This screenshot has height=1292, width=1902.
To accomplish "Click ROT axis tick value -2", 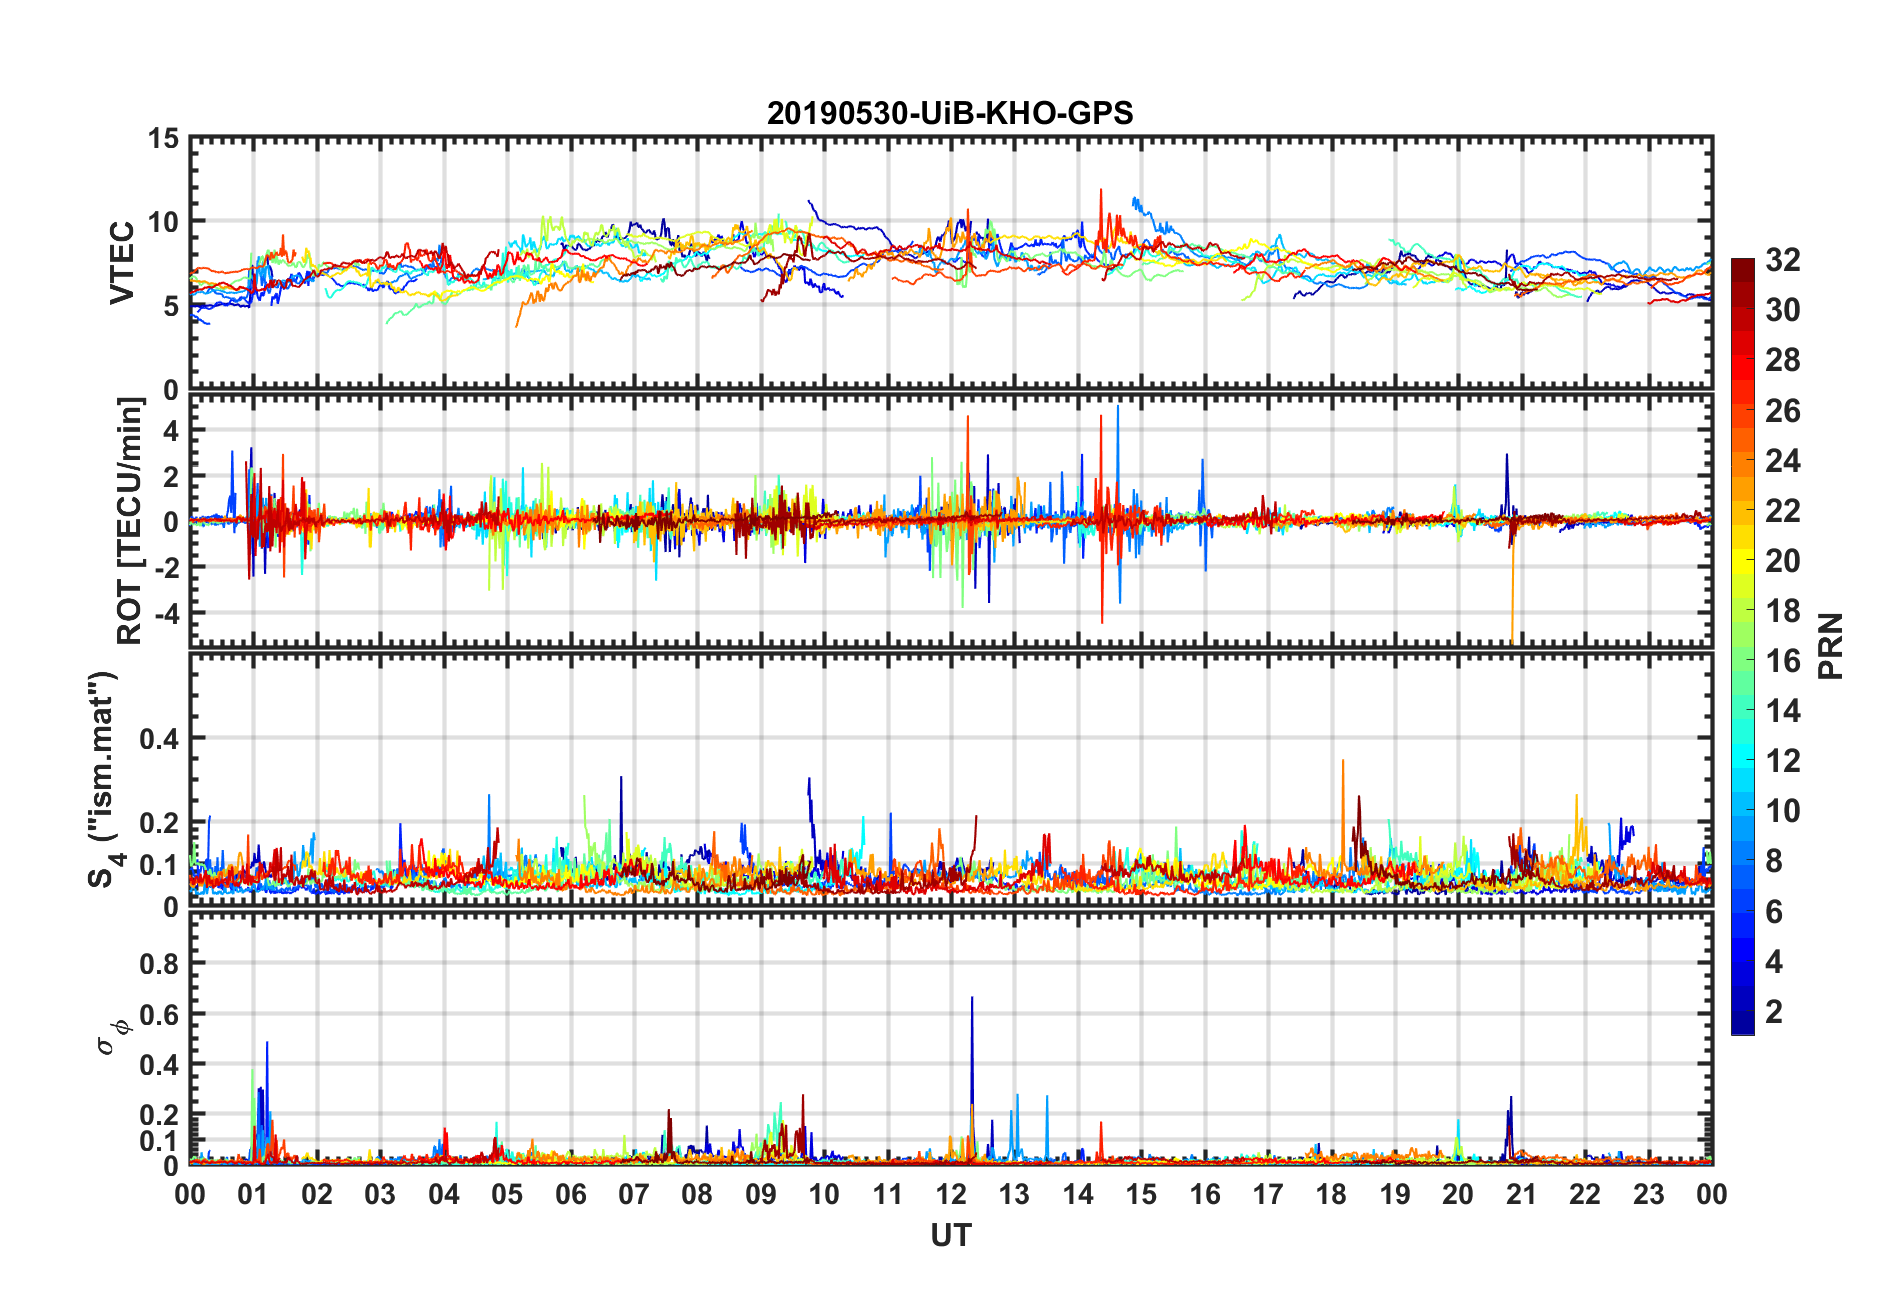I will [x=167, y=567].
